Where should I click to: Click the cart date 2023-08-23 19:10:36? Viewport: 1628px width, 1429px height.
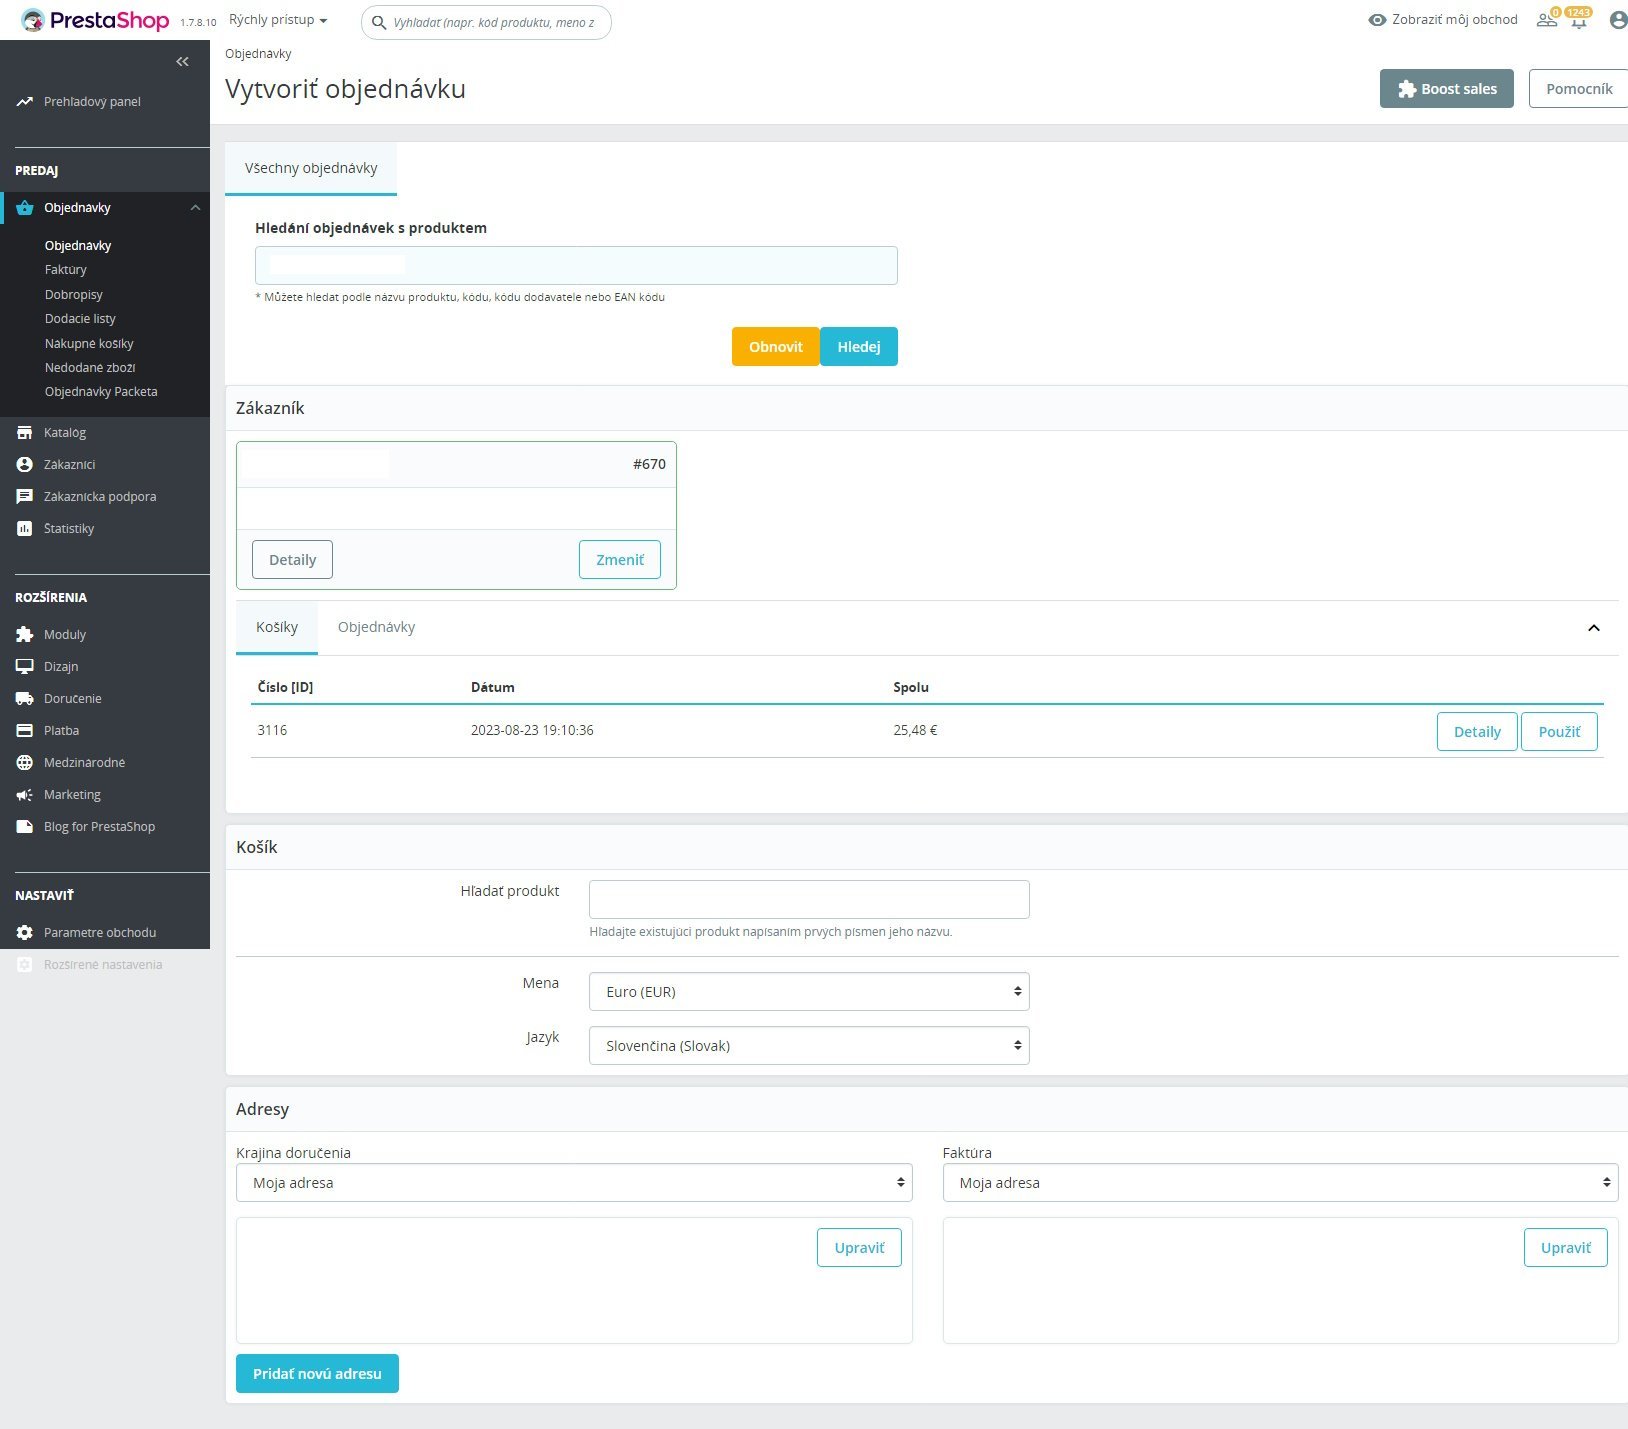532,731
